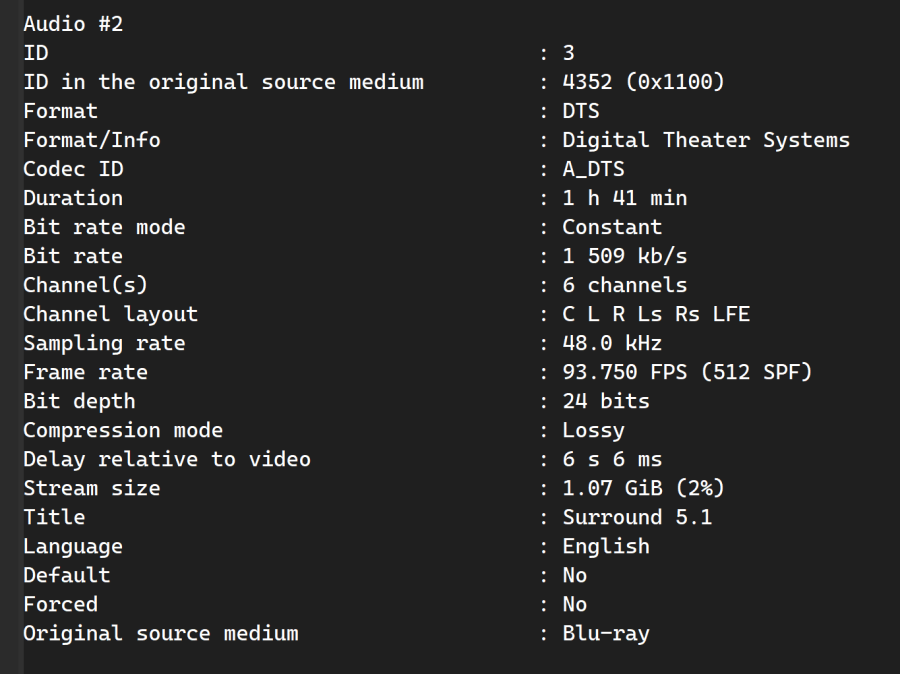Click the "6 channels" value
Image resolution: width=900 pixels, height=674 pixels.
tap(624, 285)
